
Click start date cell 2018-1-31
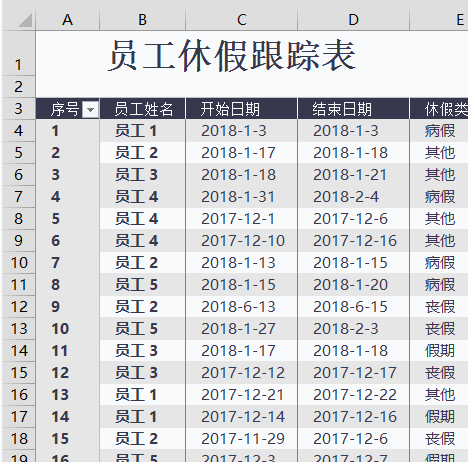coord(242,197)
